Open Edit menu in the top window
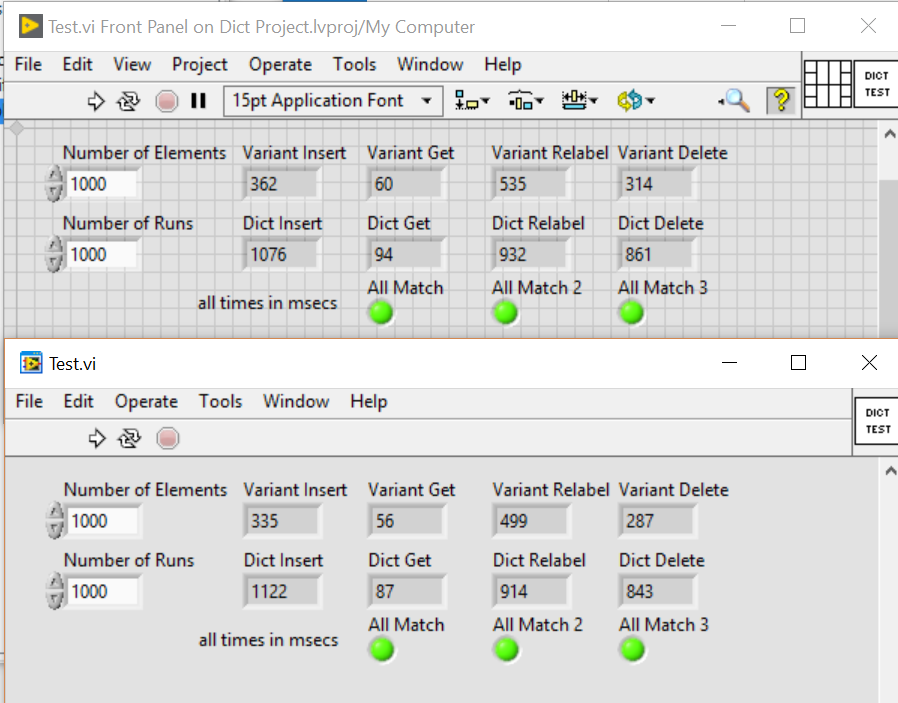This screenshot has height=703, width=898. [x=77, y=64]
